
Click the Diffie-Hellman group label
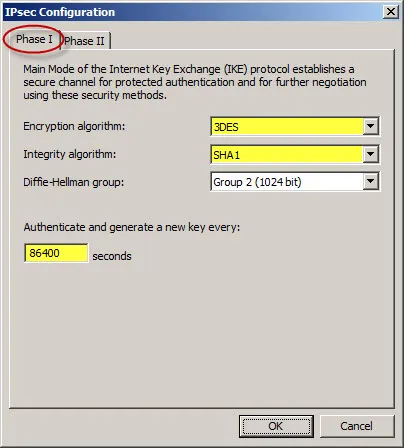click(73, 182)
